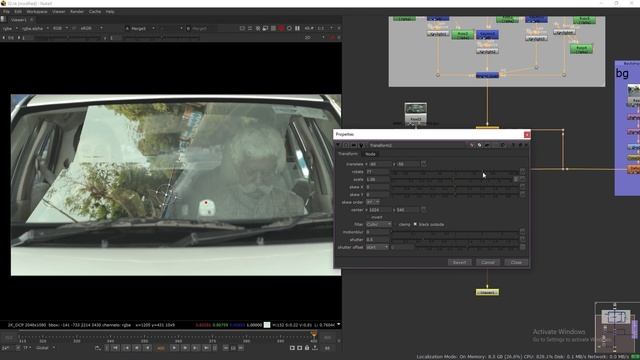
Task: Click the Revert button
Action: [x=459, y=262]
